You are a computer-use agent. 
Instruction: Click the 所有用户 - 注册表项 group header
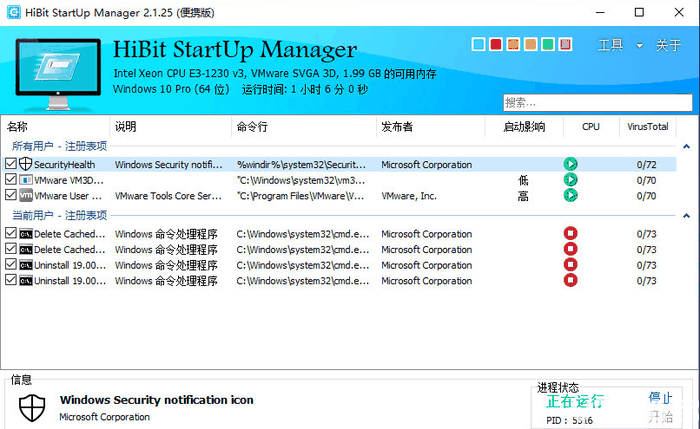point(59,146)
